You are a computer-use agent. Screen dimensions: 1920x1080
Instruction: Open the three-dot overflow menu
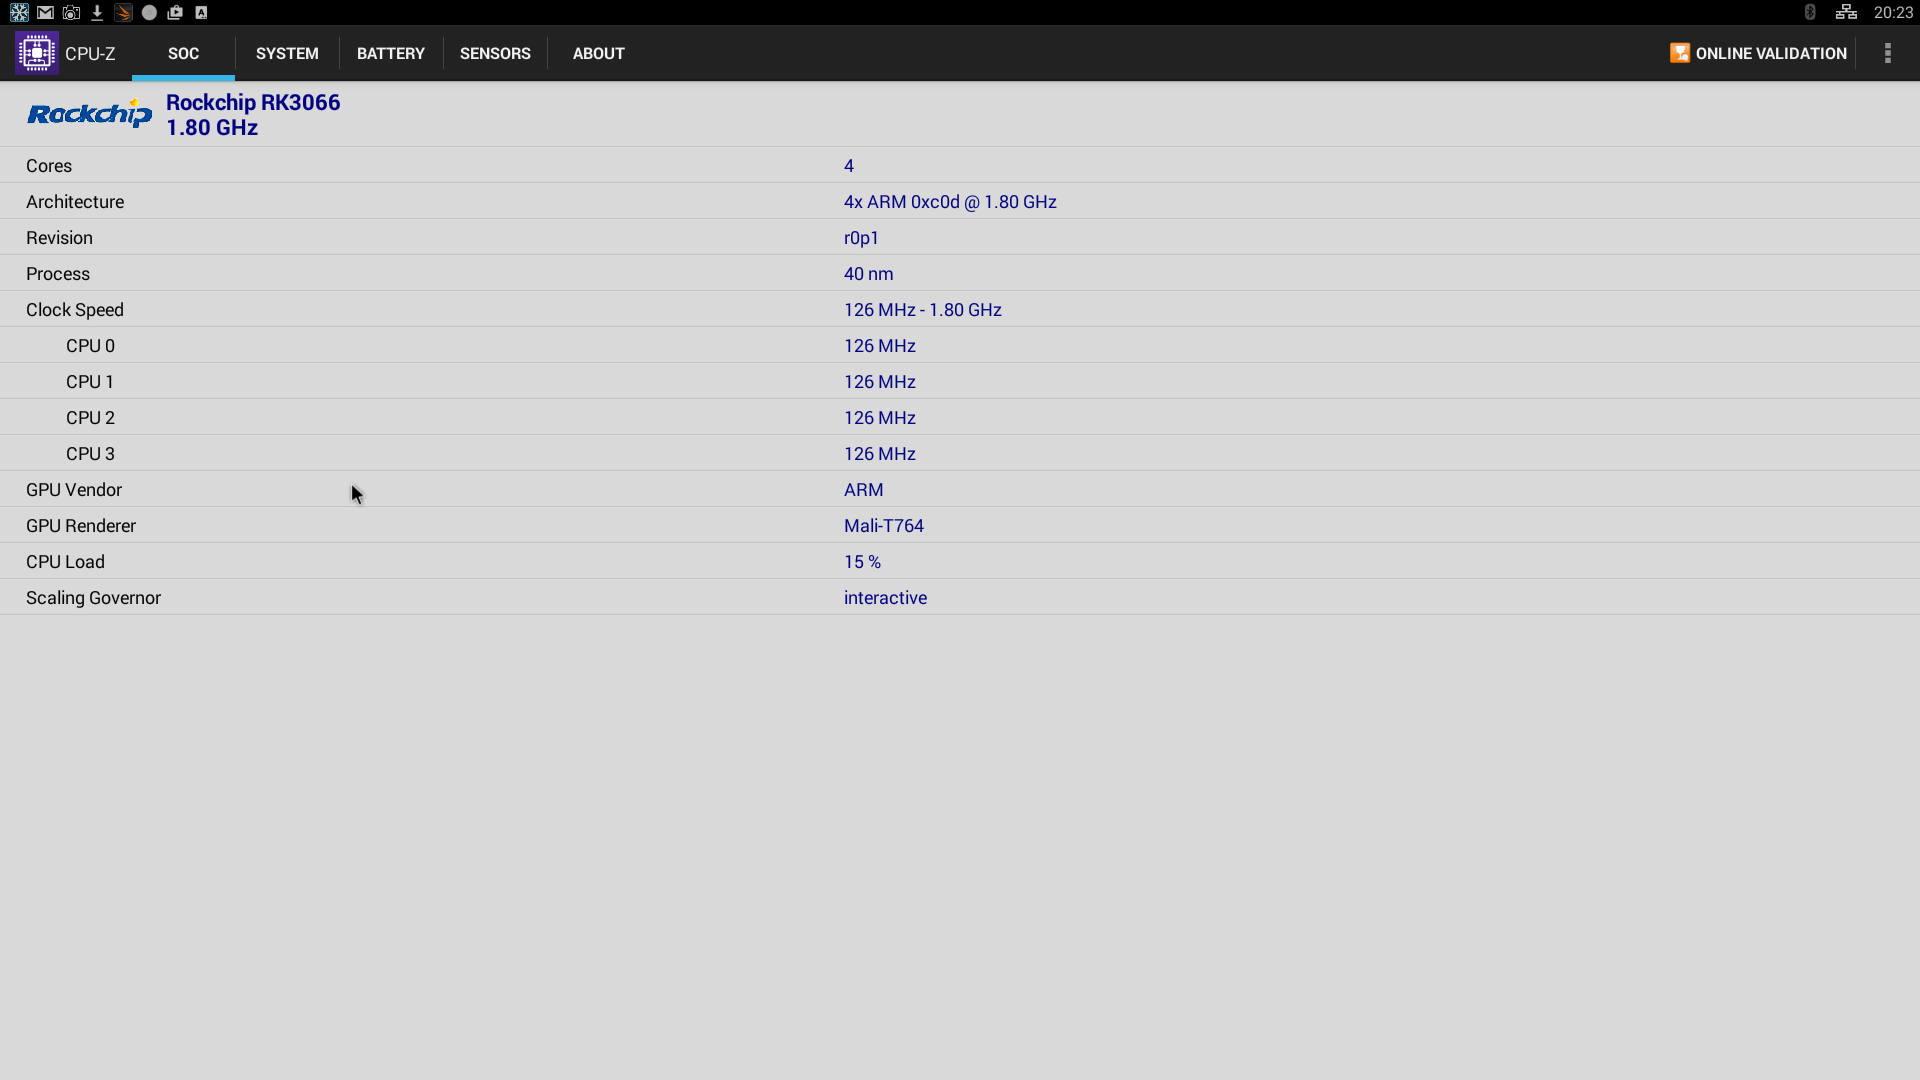click(1888, 53)
